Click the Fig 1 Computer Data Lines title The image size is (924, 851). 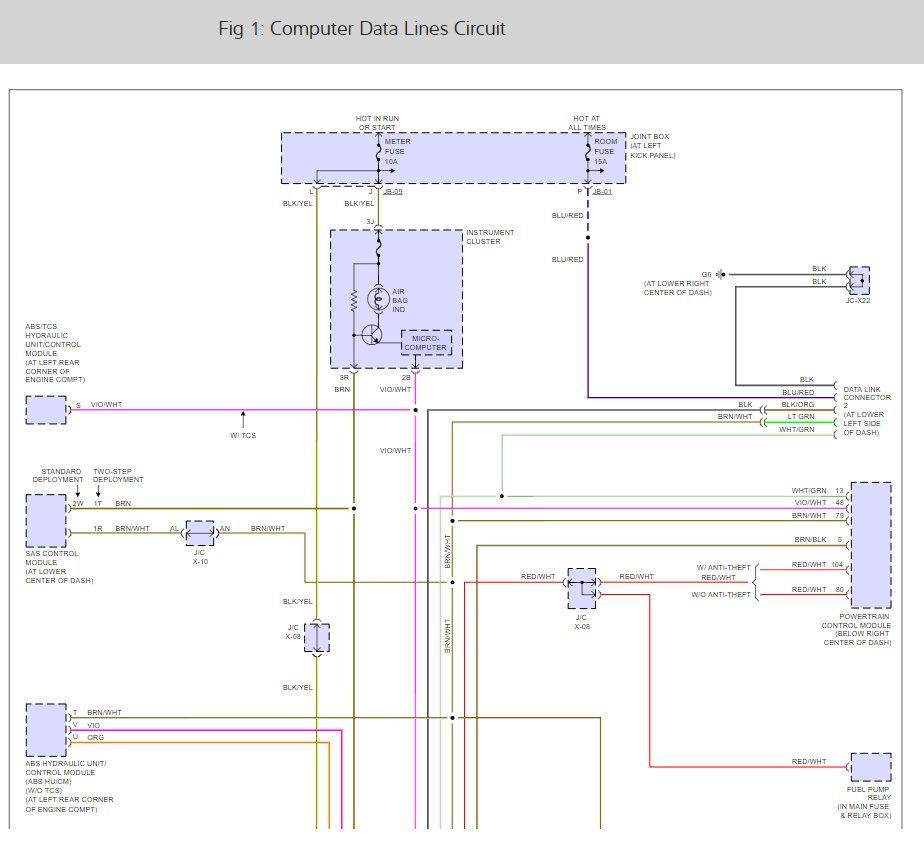362,29
